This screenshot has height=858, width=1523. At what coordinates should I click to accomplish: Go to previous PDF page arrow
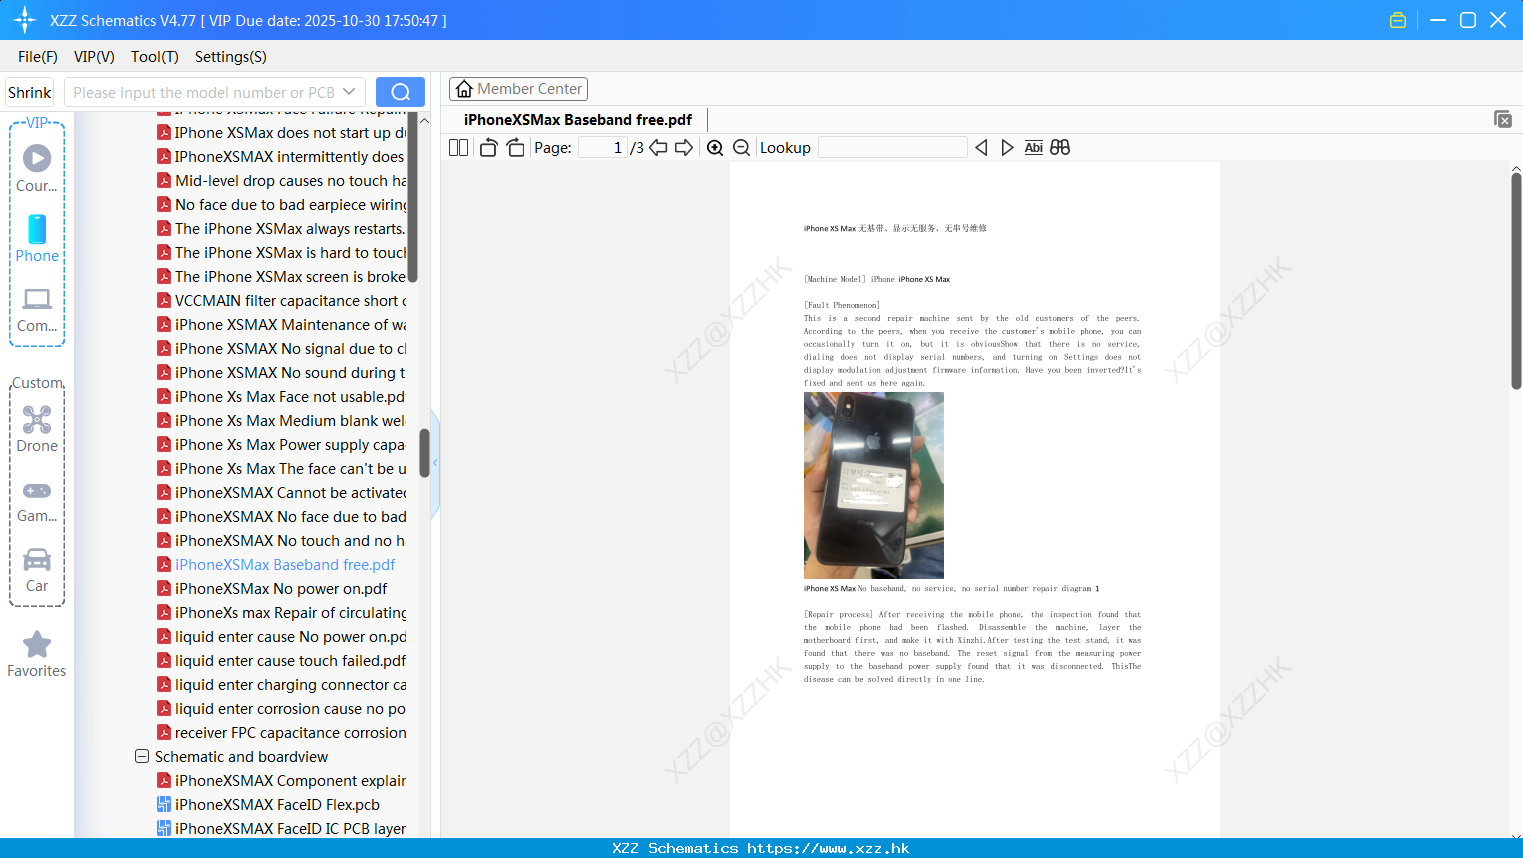coord(658,148)
